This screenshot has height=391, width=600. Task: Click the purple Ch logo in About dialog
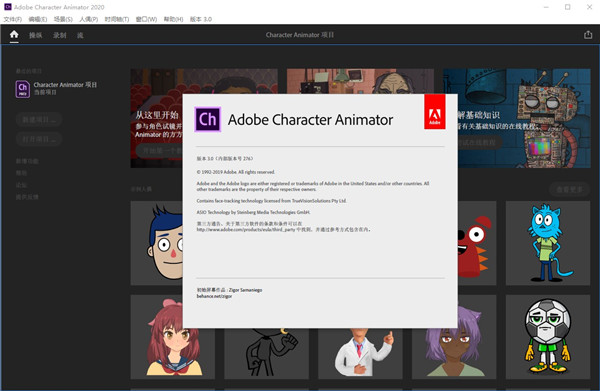click(207, 119)
